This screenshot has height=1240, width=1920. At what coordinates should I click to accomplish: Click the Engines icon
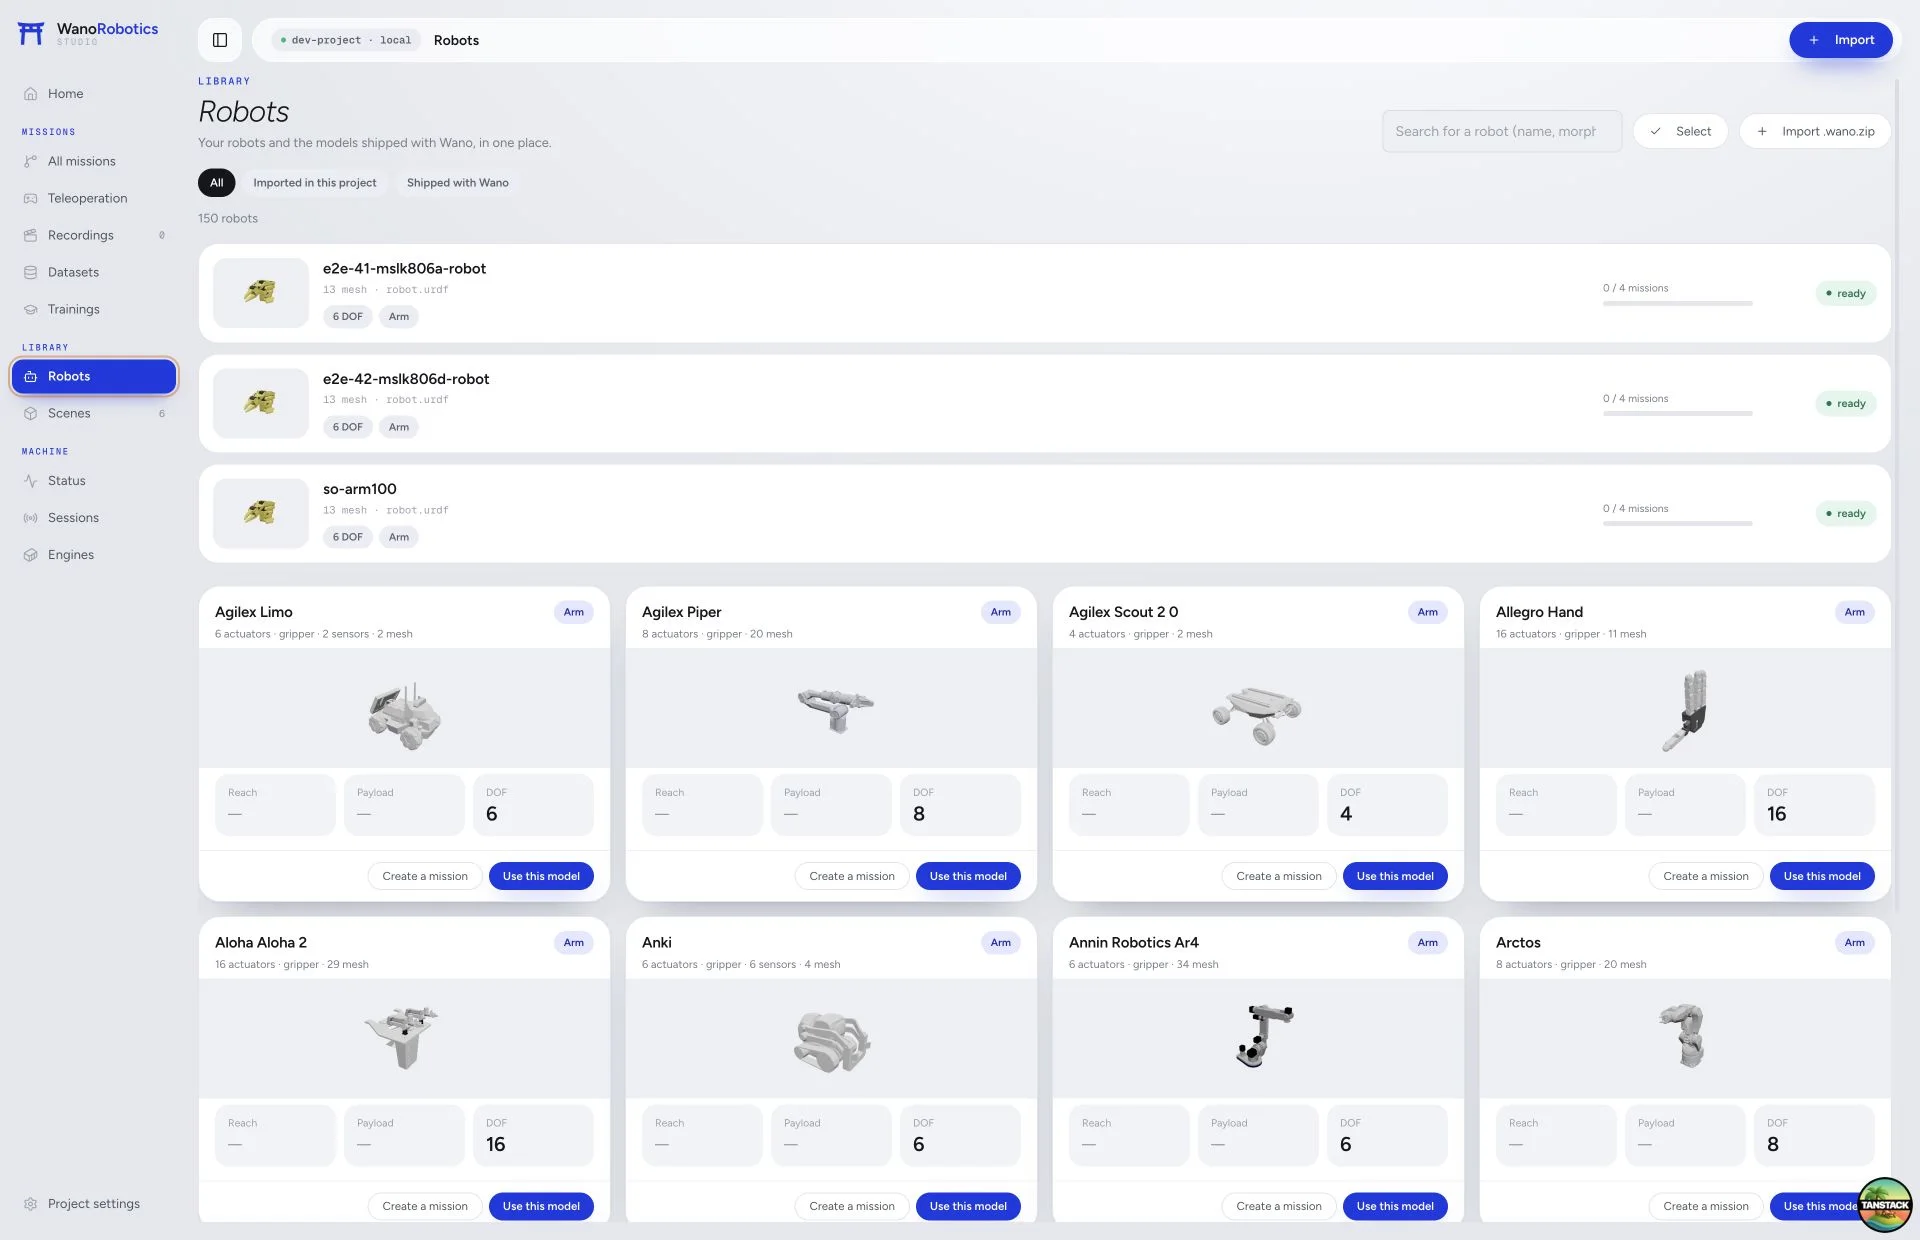click(x=30, y=555)
